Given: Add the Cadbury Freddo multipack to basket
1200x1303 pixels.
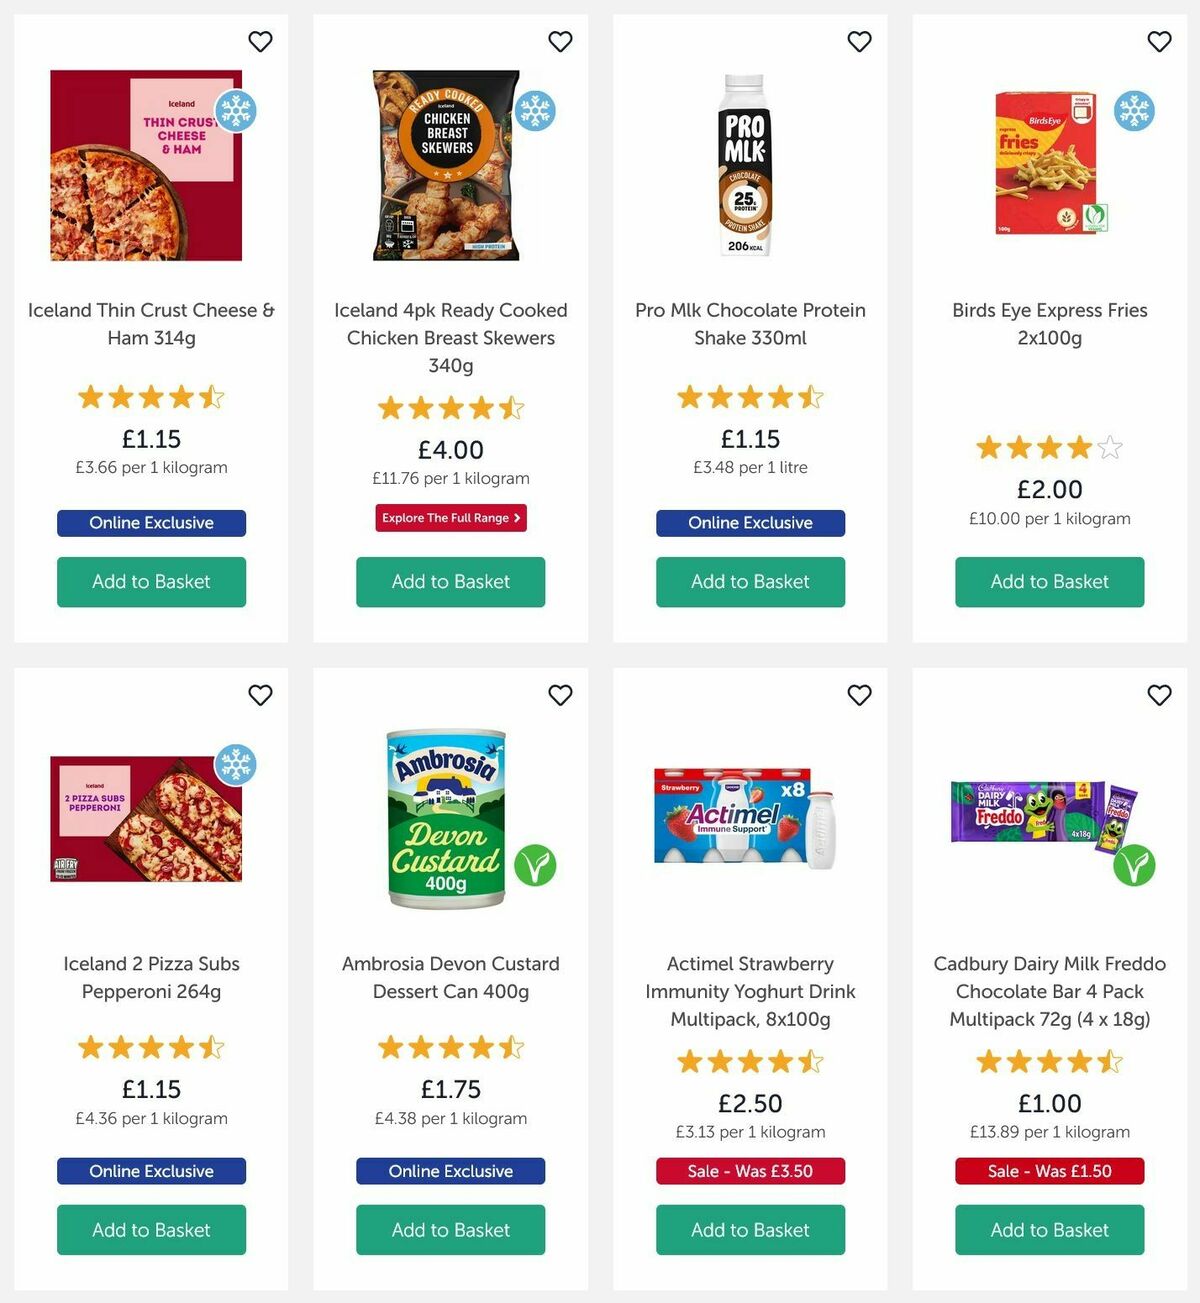Looking at the screenshot, I should tap(1048, 1230).
